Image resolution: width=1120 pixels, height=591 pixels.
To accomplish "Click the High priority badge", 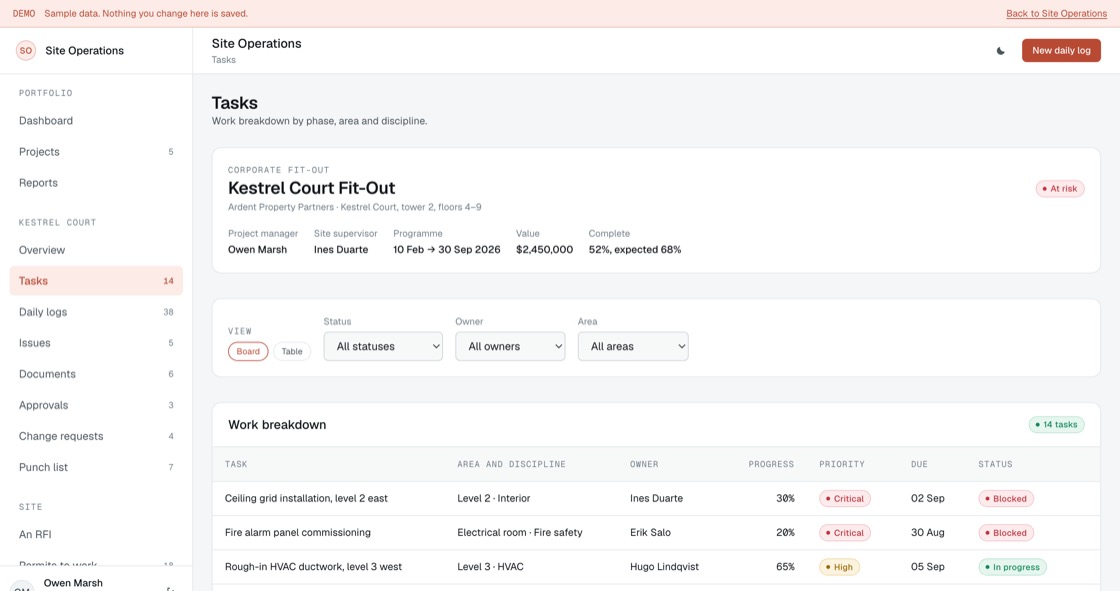I will coord(839,567).
